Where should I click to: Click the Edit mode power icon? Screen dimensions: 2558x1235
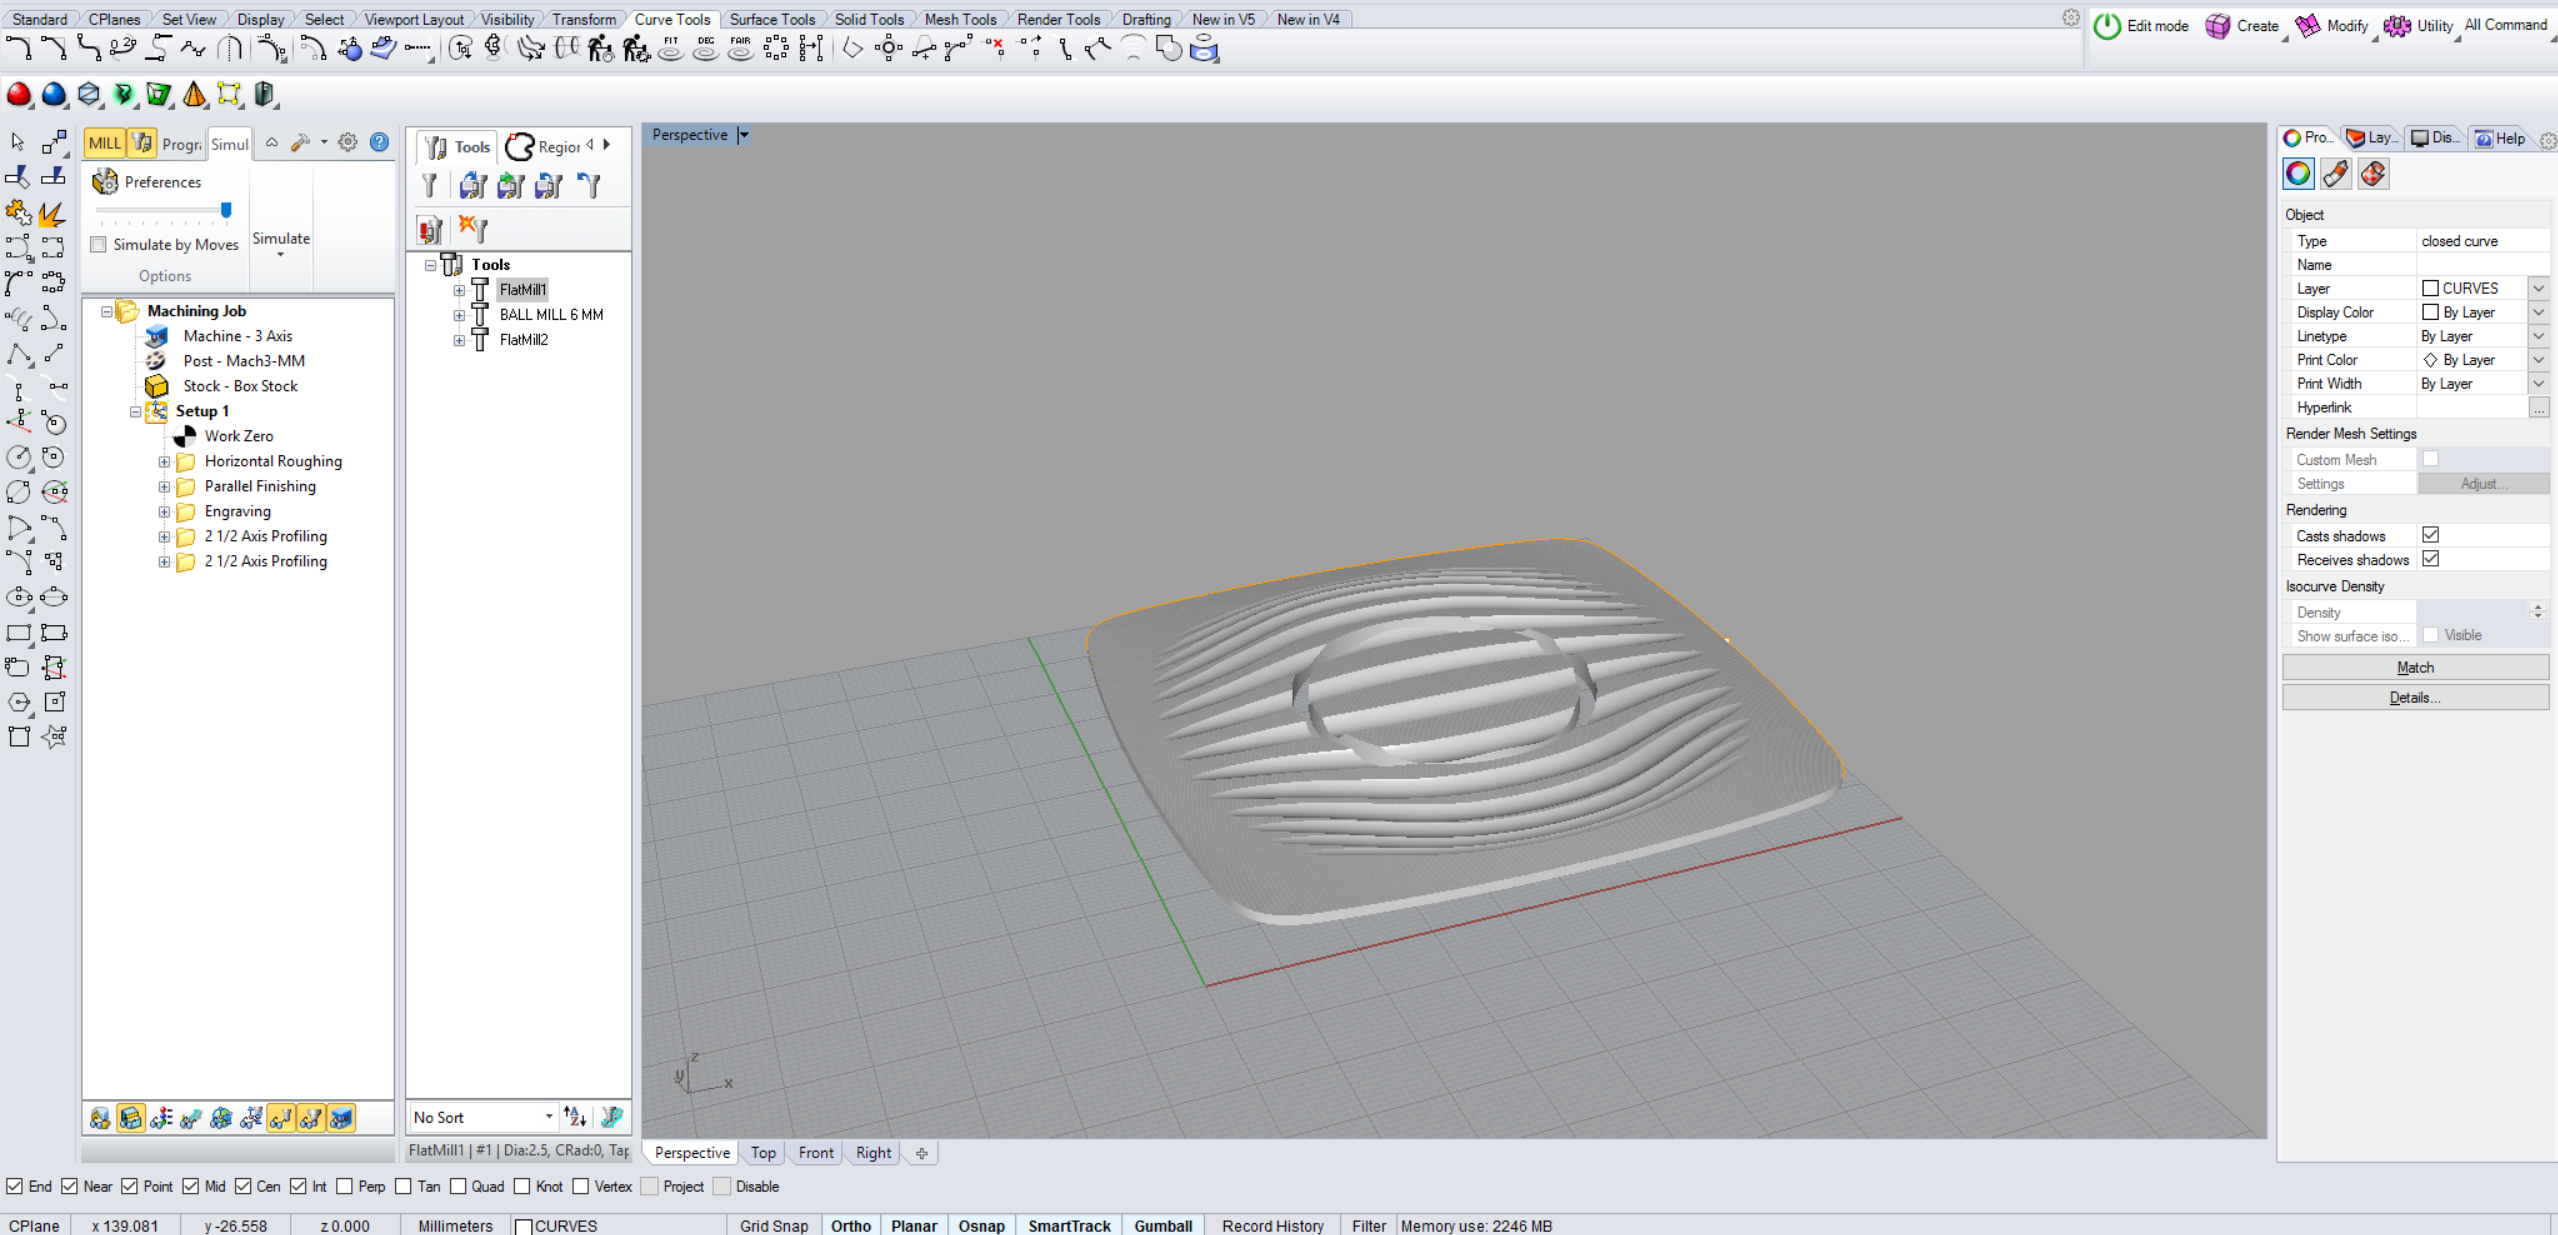[2106, 26]
